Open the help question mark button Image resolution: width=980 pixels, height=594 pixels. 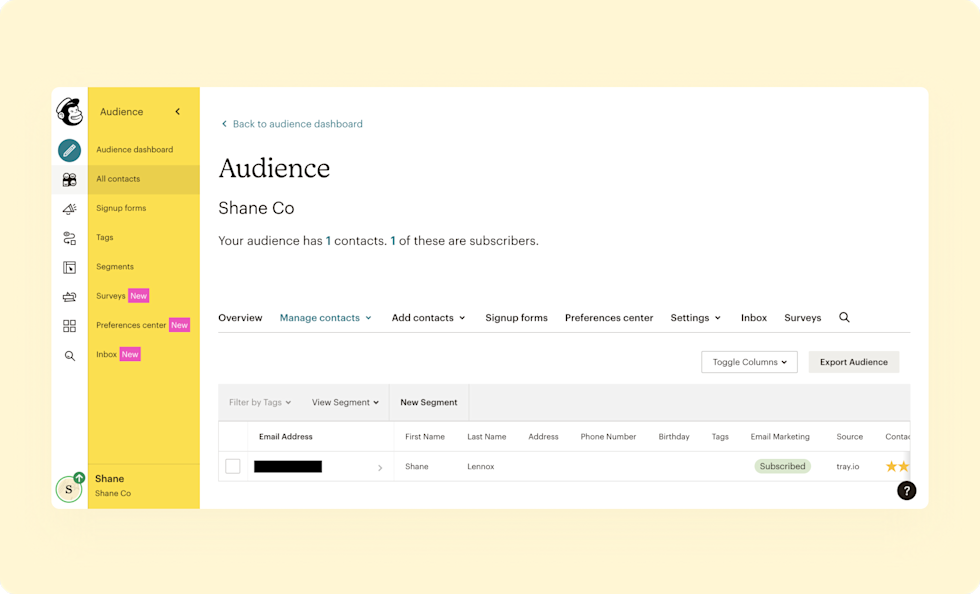[906, 490]
